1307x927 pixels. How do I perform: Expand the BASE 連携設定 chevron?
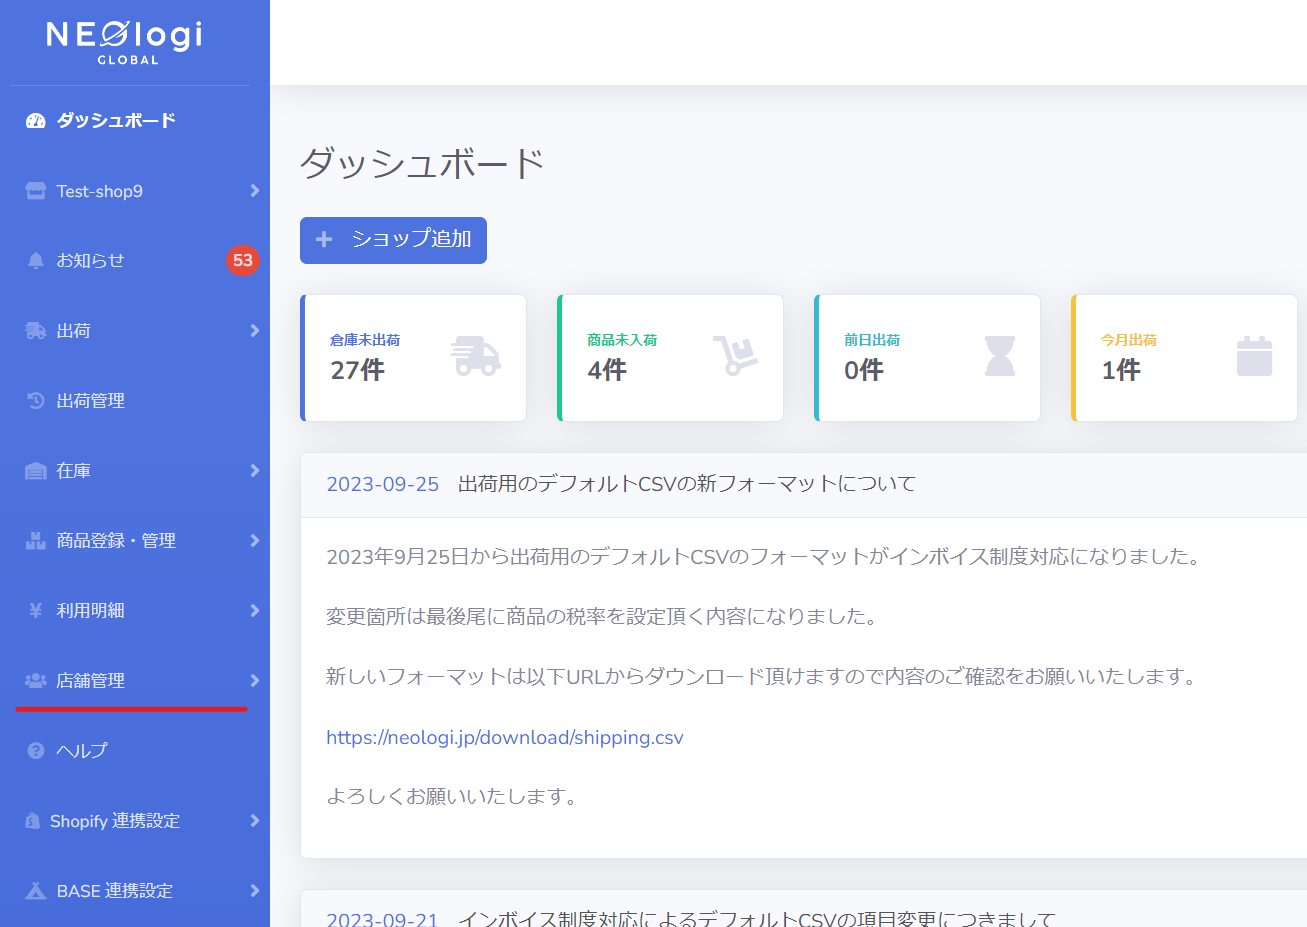(255, 890)
